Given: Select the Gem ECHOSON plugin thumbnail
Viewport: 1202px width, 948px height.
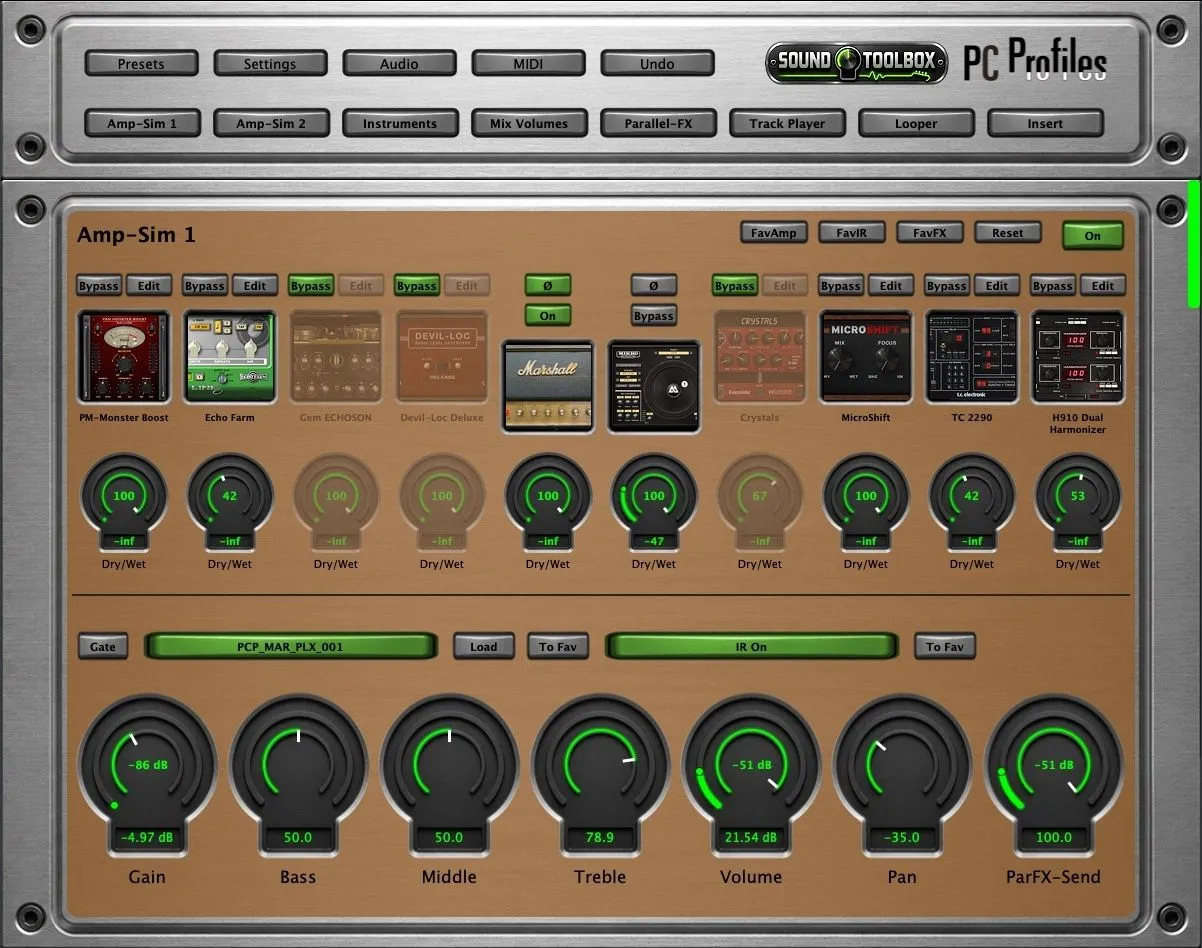Looking at the screenshot, I should (336, 357).
